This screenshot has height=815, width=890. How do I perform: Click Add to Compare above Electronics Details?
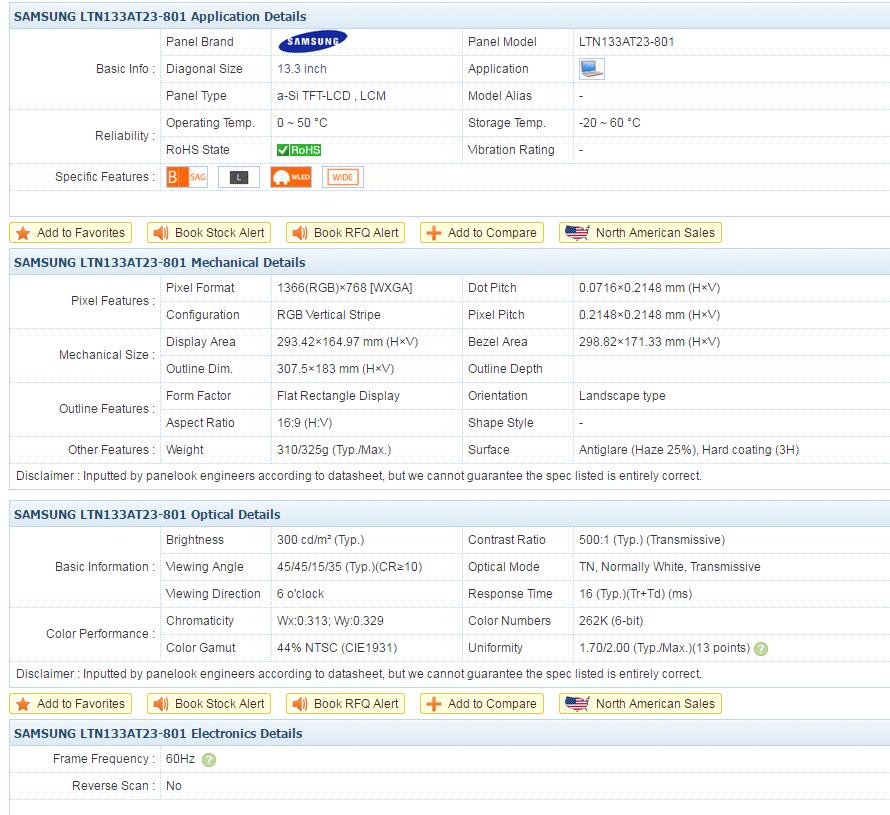tap(482, 704)
